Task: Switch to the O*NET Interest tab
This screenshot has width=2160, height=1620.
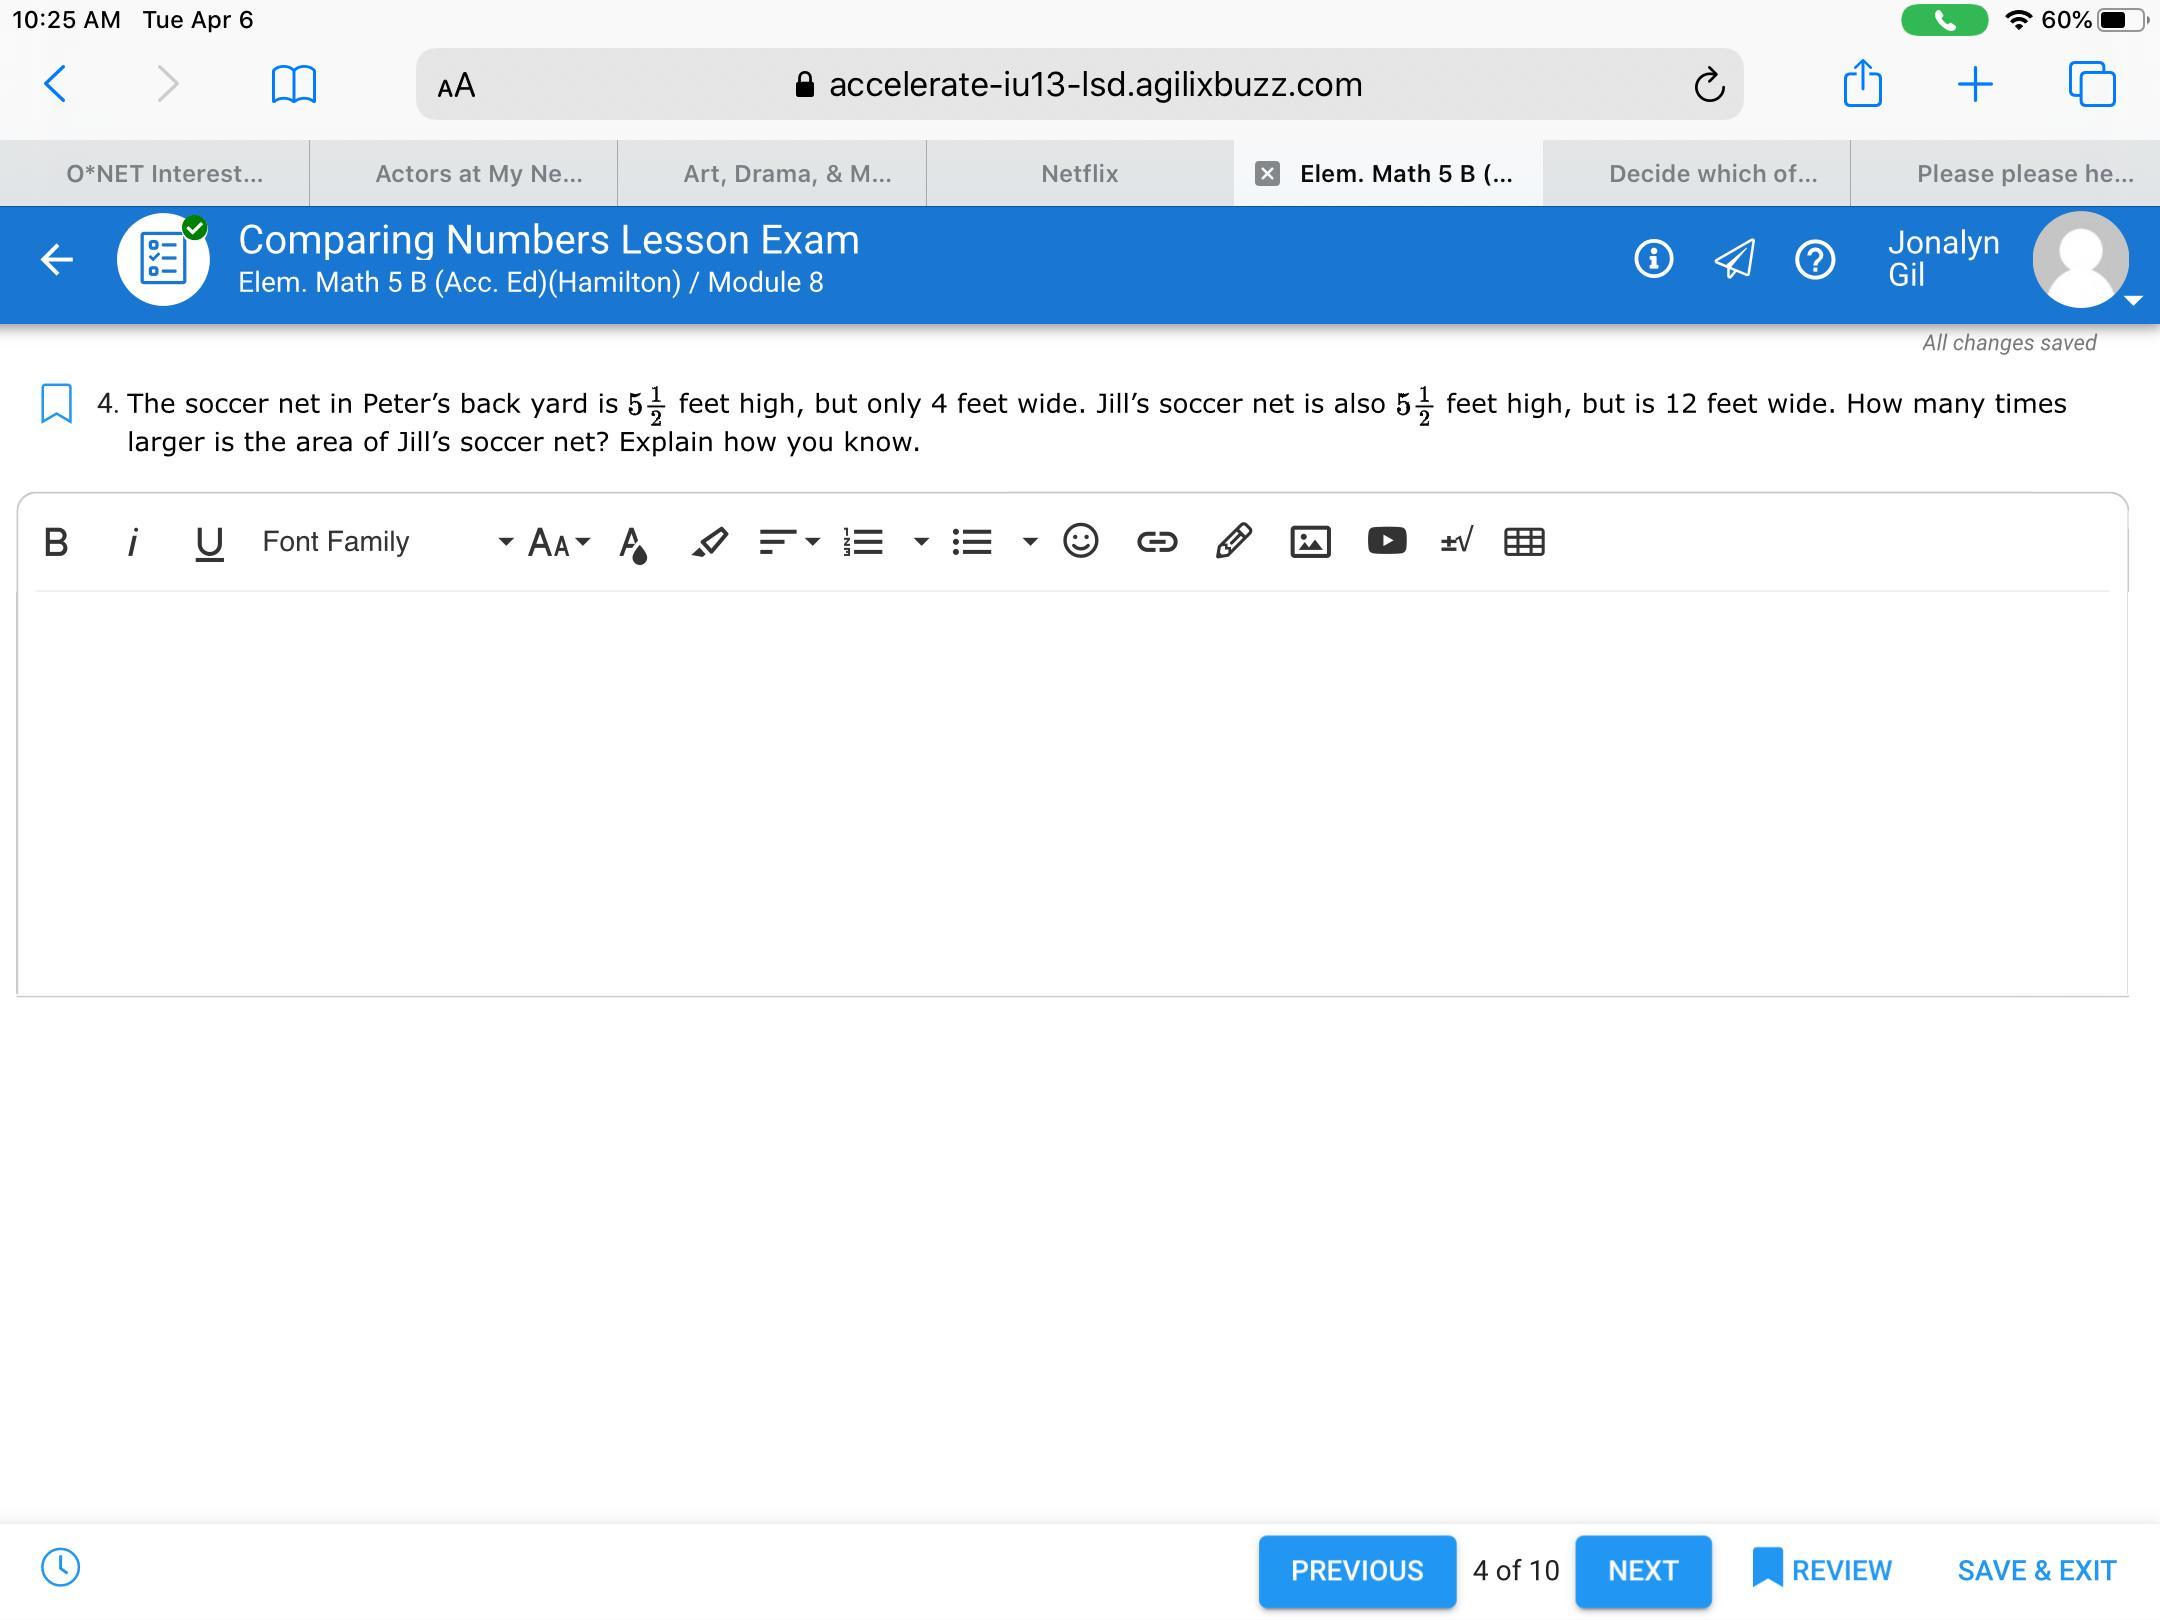Action: point(164,173)
